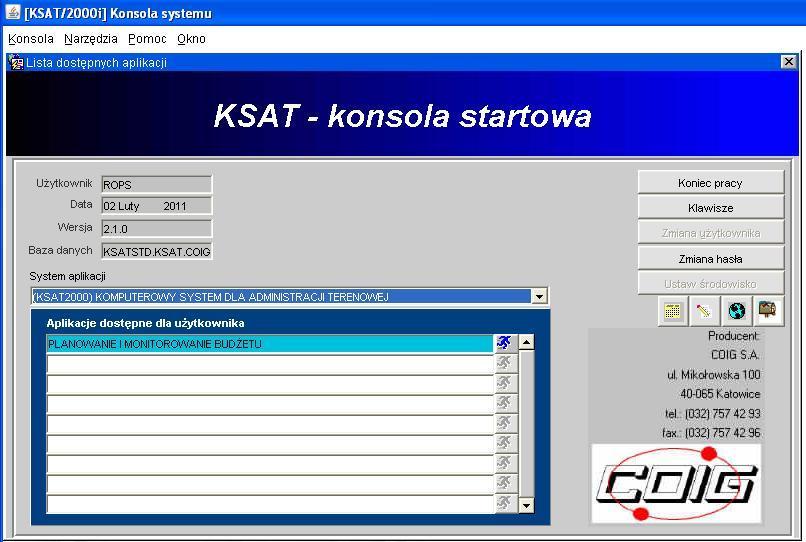This screenshot has height=542, width=806.
Task: Click the application list scroll-down arrow
Action: [x=526, y=505]
